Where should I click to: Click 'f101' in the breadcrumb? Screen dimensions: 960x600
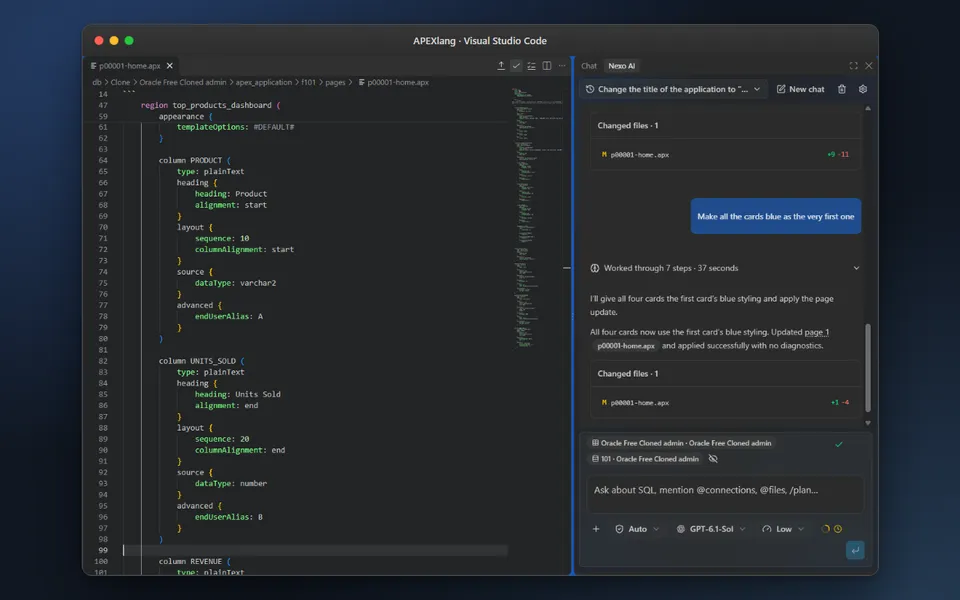(309, 82)
